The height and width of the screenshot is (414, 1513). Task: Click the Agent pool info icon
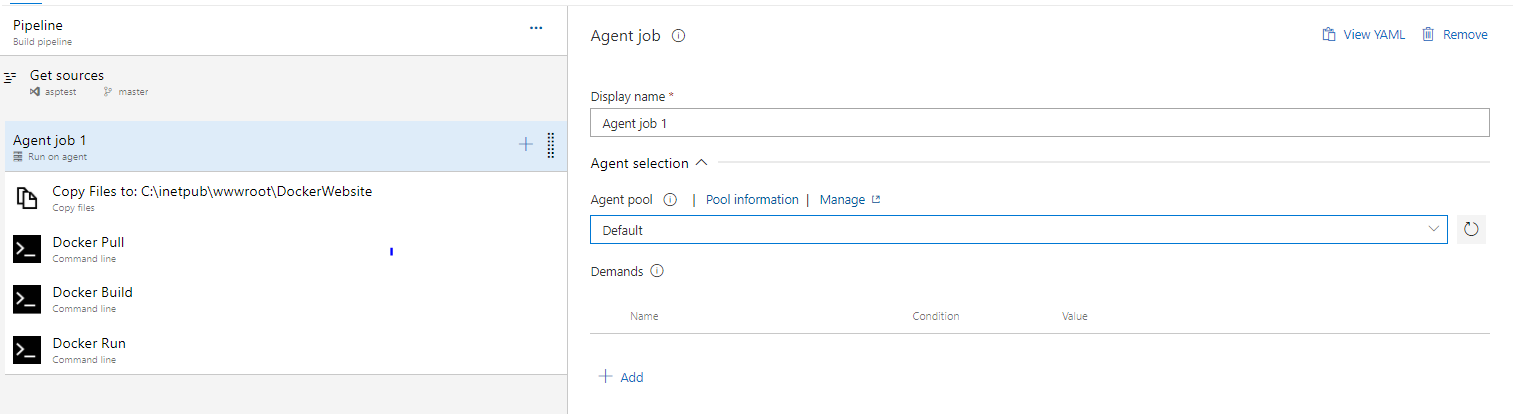point(670,200)
